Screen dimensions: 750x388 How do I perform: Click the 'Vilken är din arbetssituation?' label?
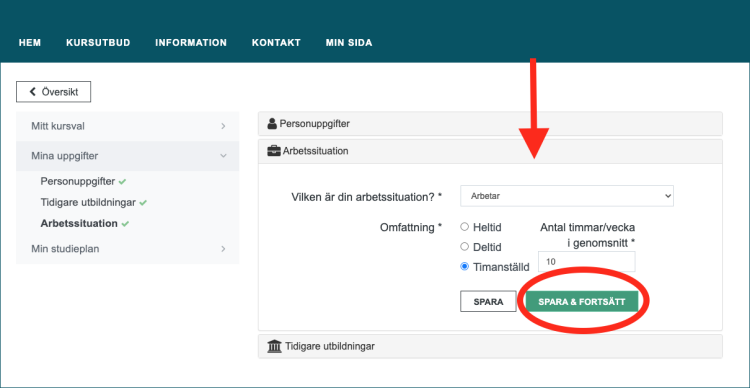coord(366,197)
